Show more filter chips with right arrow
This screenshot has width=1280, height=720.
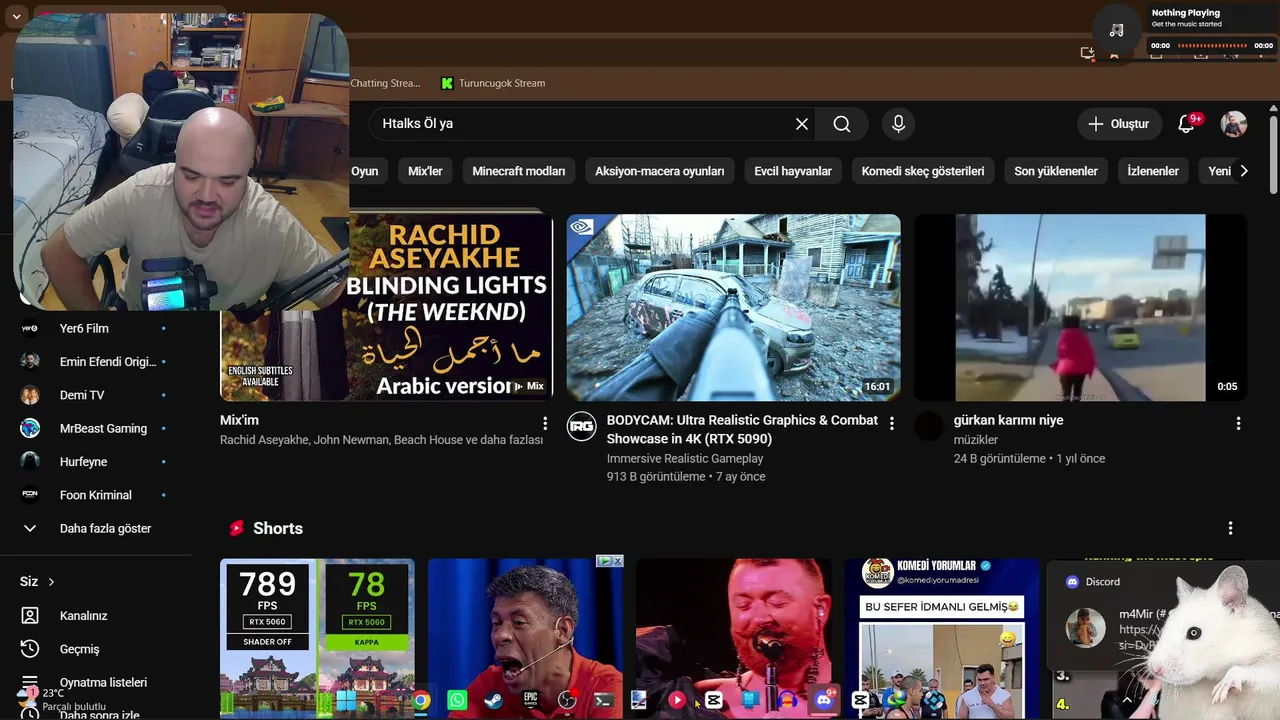1244,171
